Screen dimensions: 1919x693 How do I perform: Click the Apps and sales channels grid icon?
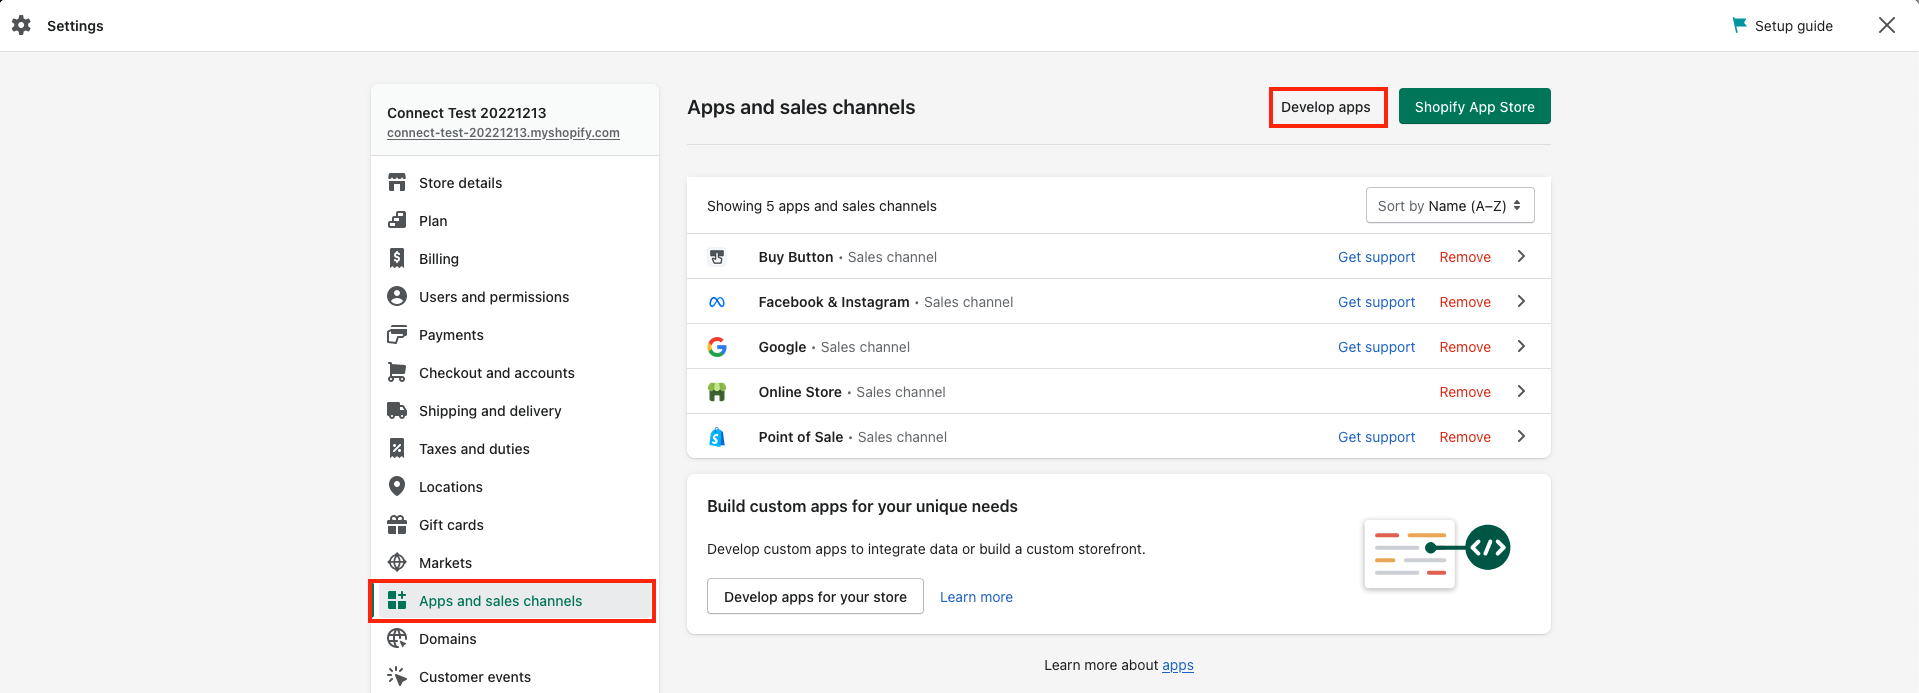pyautogui.click(x=397, y=600)
